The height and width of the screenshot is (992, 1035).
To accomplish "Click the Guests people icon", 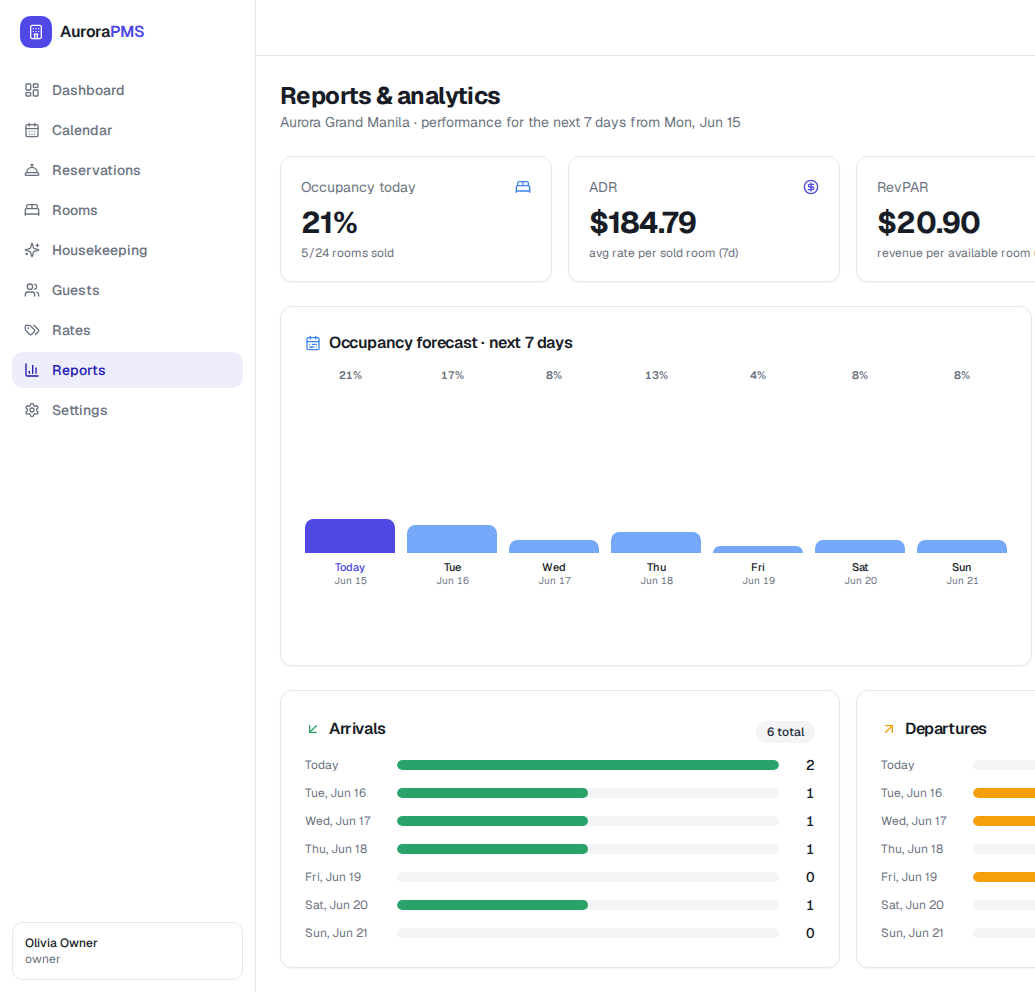I will [x=32, y=290].
